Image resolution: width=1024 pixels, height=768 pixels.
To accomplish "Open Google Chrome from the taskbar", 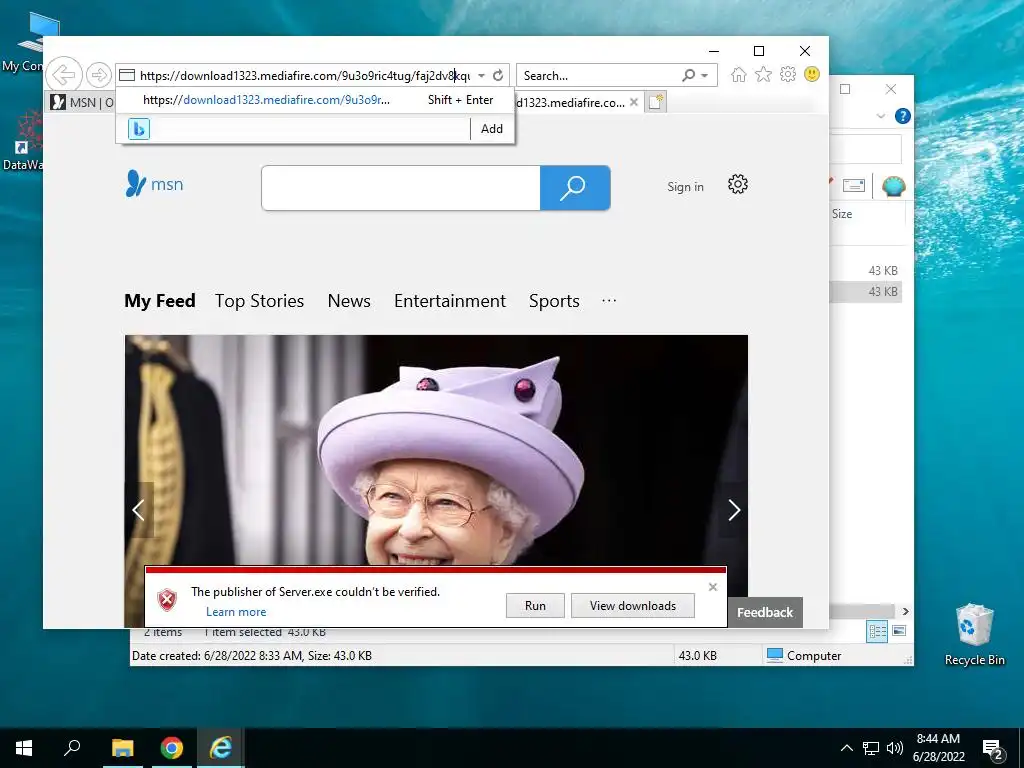I will (x=172, y=748).
